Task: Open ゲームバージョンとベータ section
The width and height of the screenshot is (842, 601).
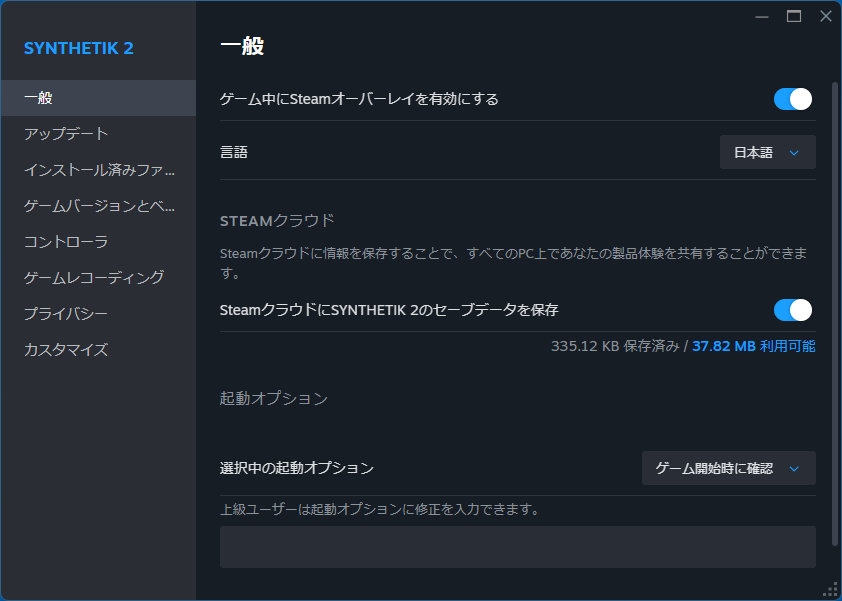Action: point(98,206)
